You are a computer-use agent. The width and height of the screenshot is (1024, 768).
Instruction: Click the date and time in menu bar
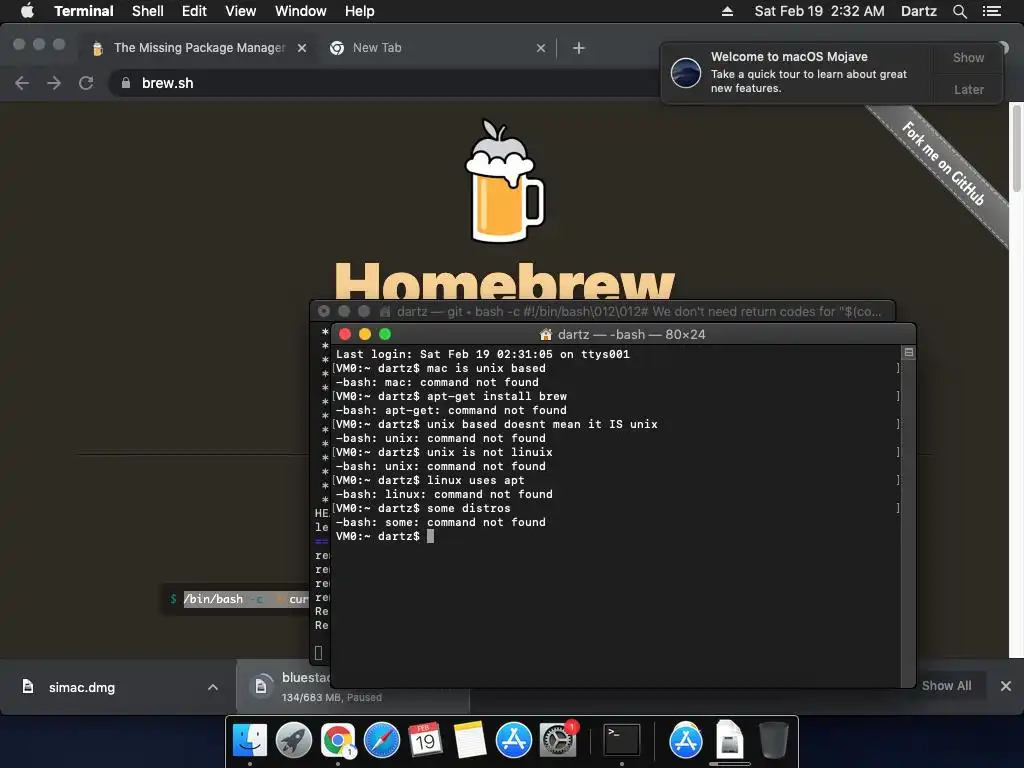[x=819, y=11]
